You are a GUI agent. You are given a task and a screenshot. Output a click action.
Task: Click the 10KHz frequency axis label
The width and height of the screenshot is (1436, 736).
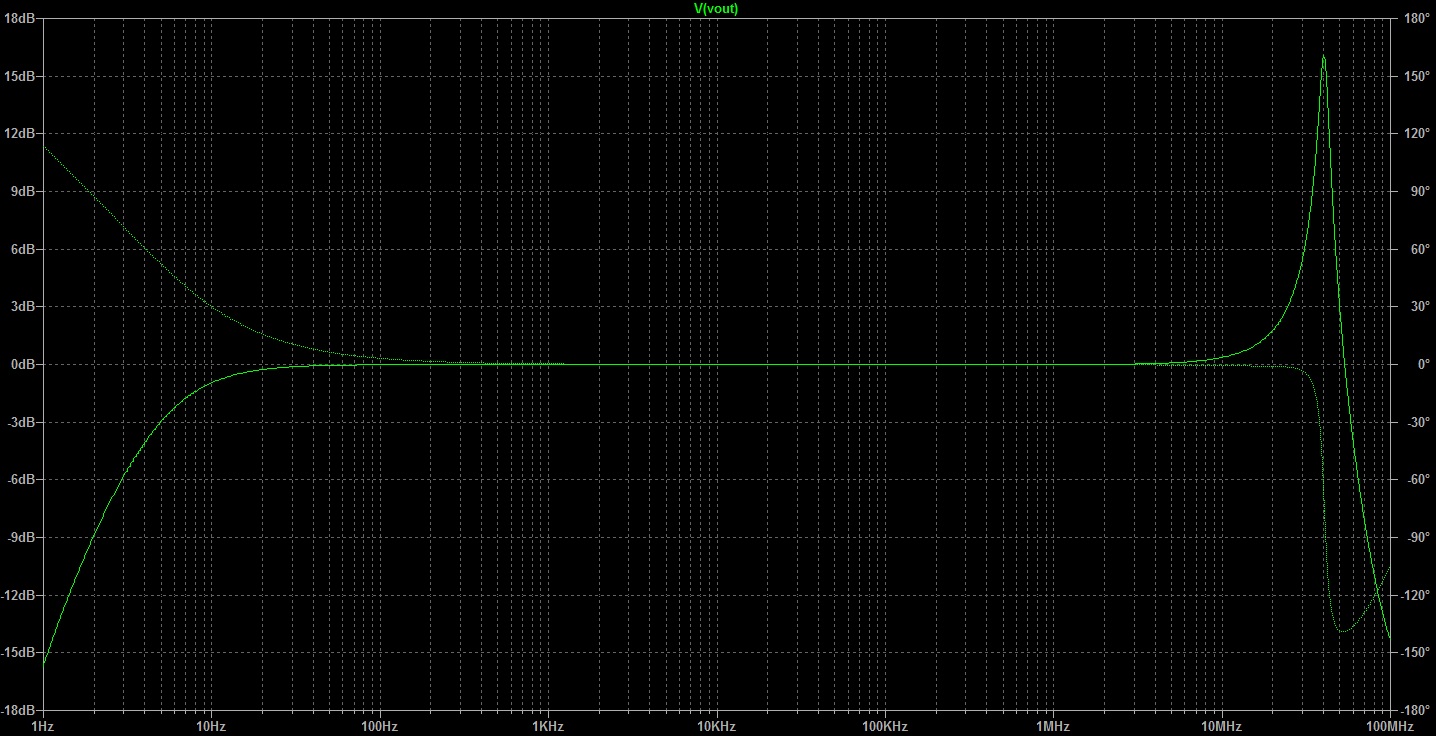(x=716, y=725)
